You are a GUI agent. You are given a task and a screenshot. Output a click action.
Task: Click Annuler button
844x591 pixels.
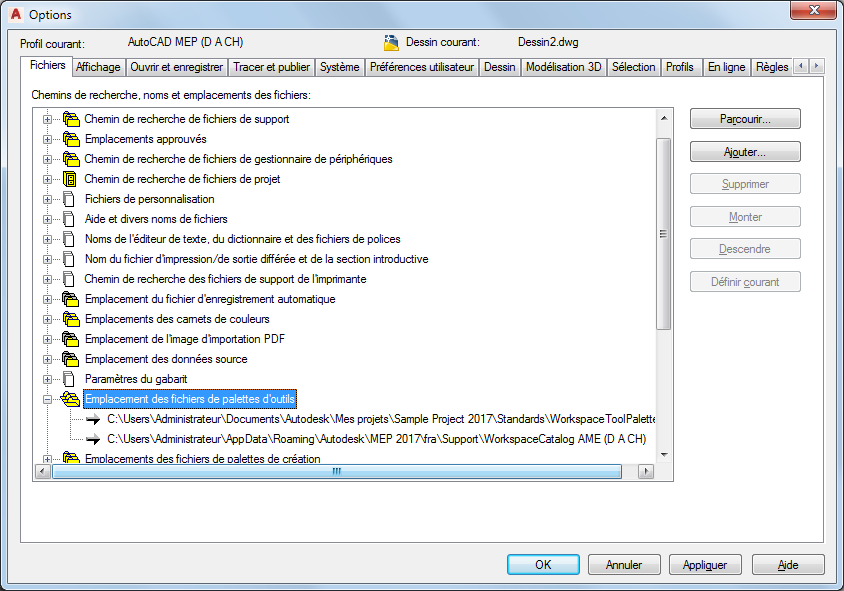pos(624,565)
